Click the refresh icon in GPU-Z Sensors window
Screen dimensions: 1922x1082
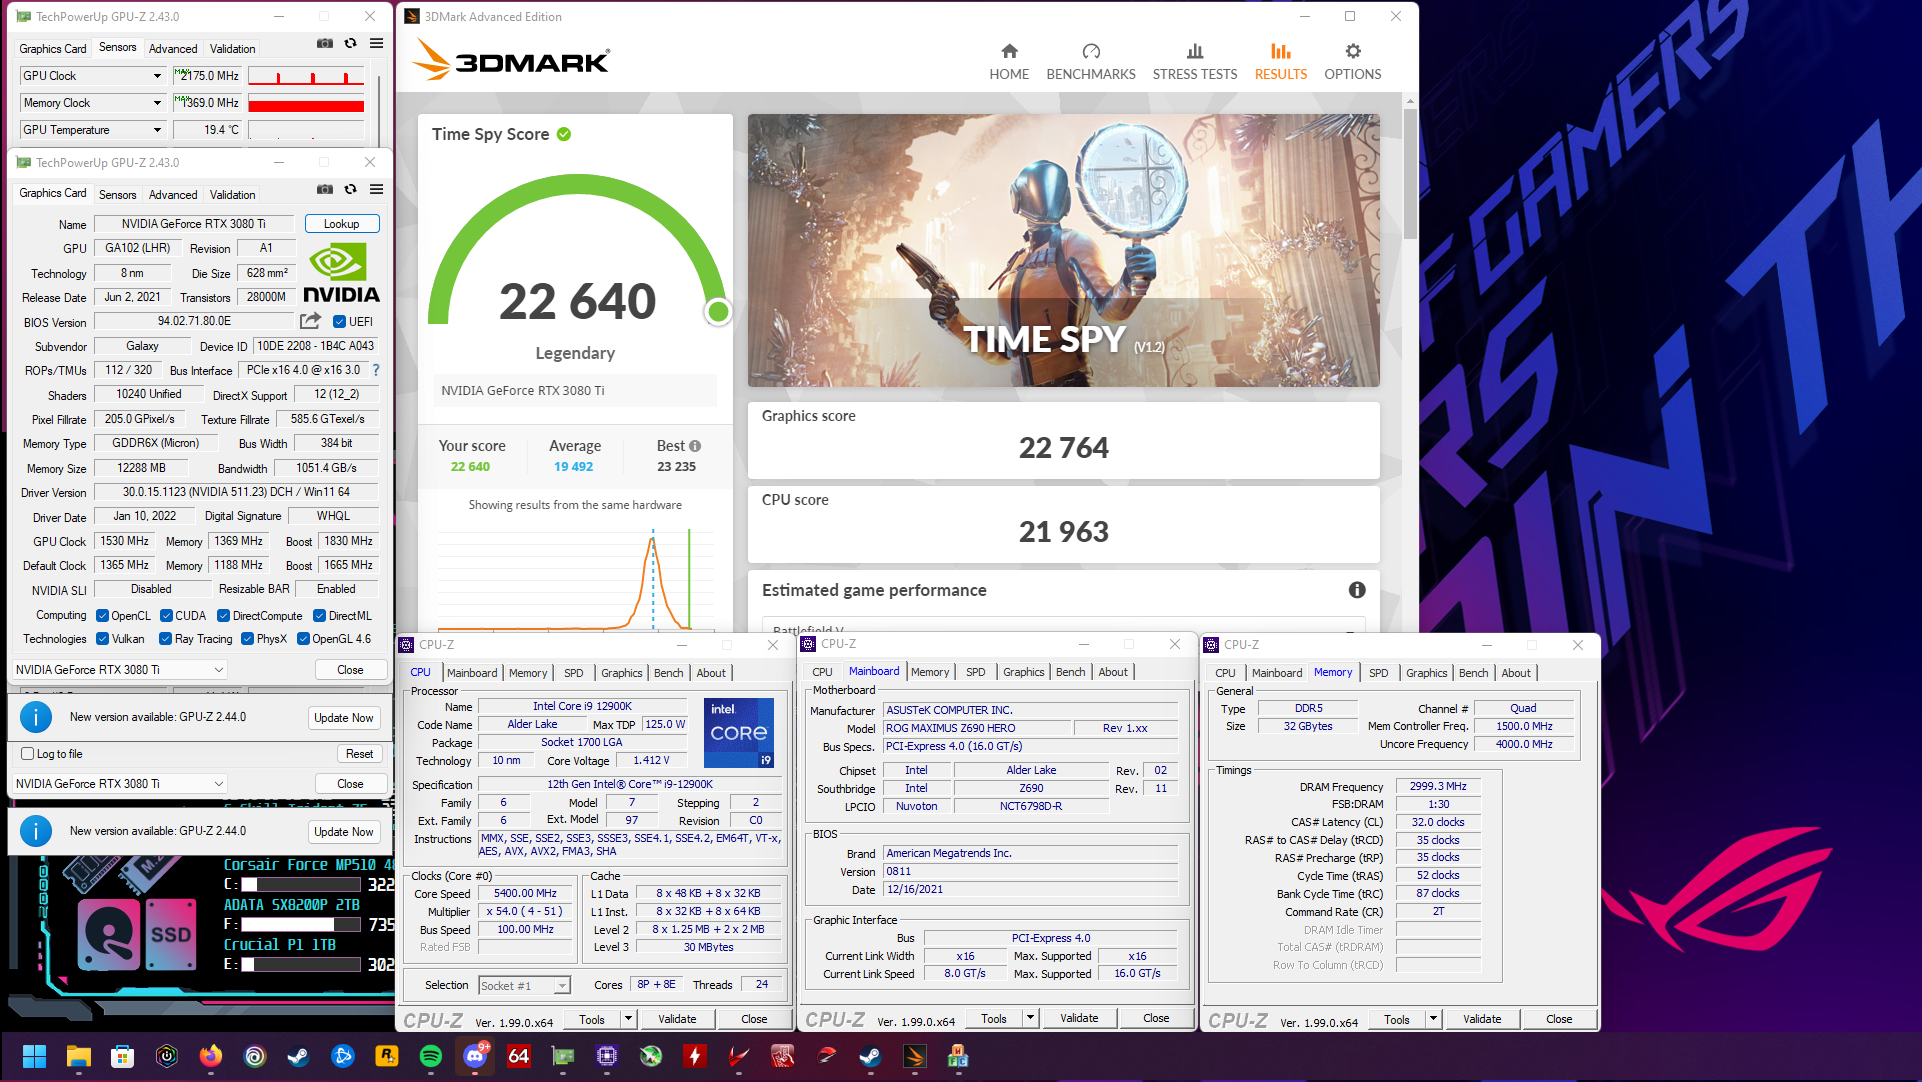(x=351, y=44)
